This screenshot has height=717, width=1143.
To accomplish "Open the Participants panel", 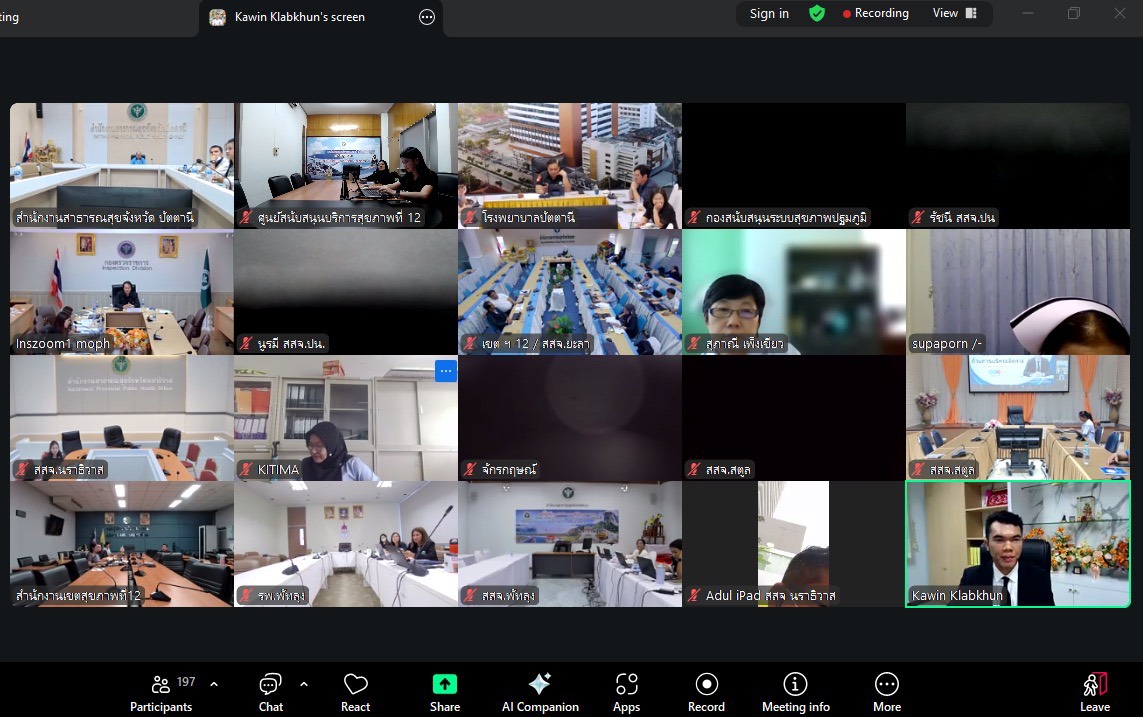I will pos(160,693).
